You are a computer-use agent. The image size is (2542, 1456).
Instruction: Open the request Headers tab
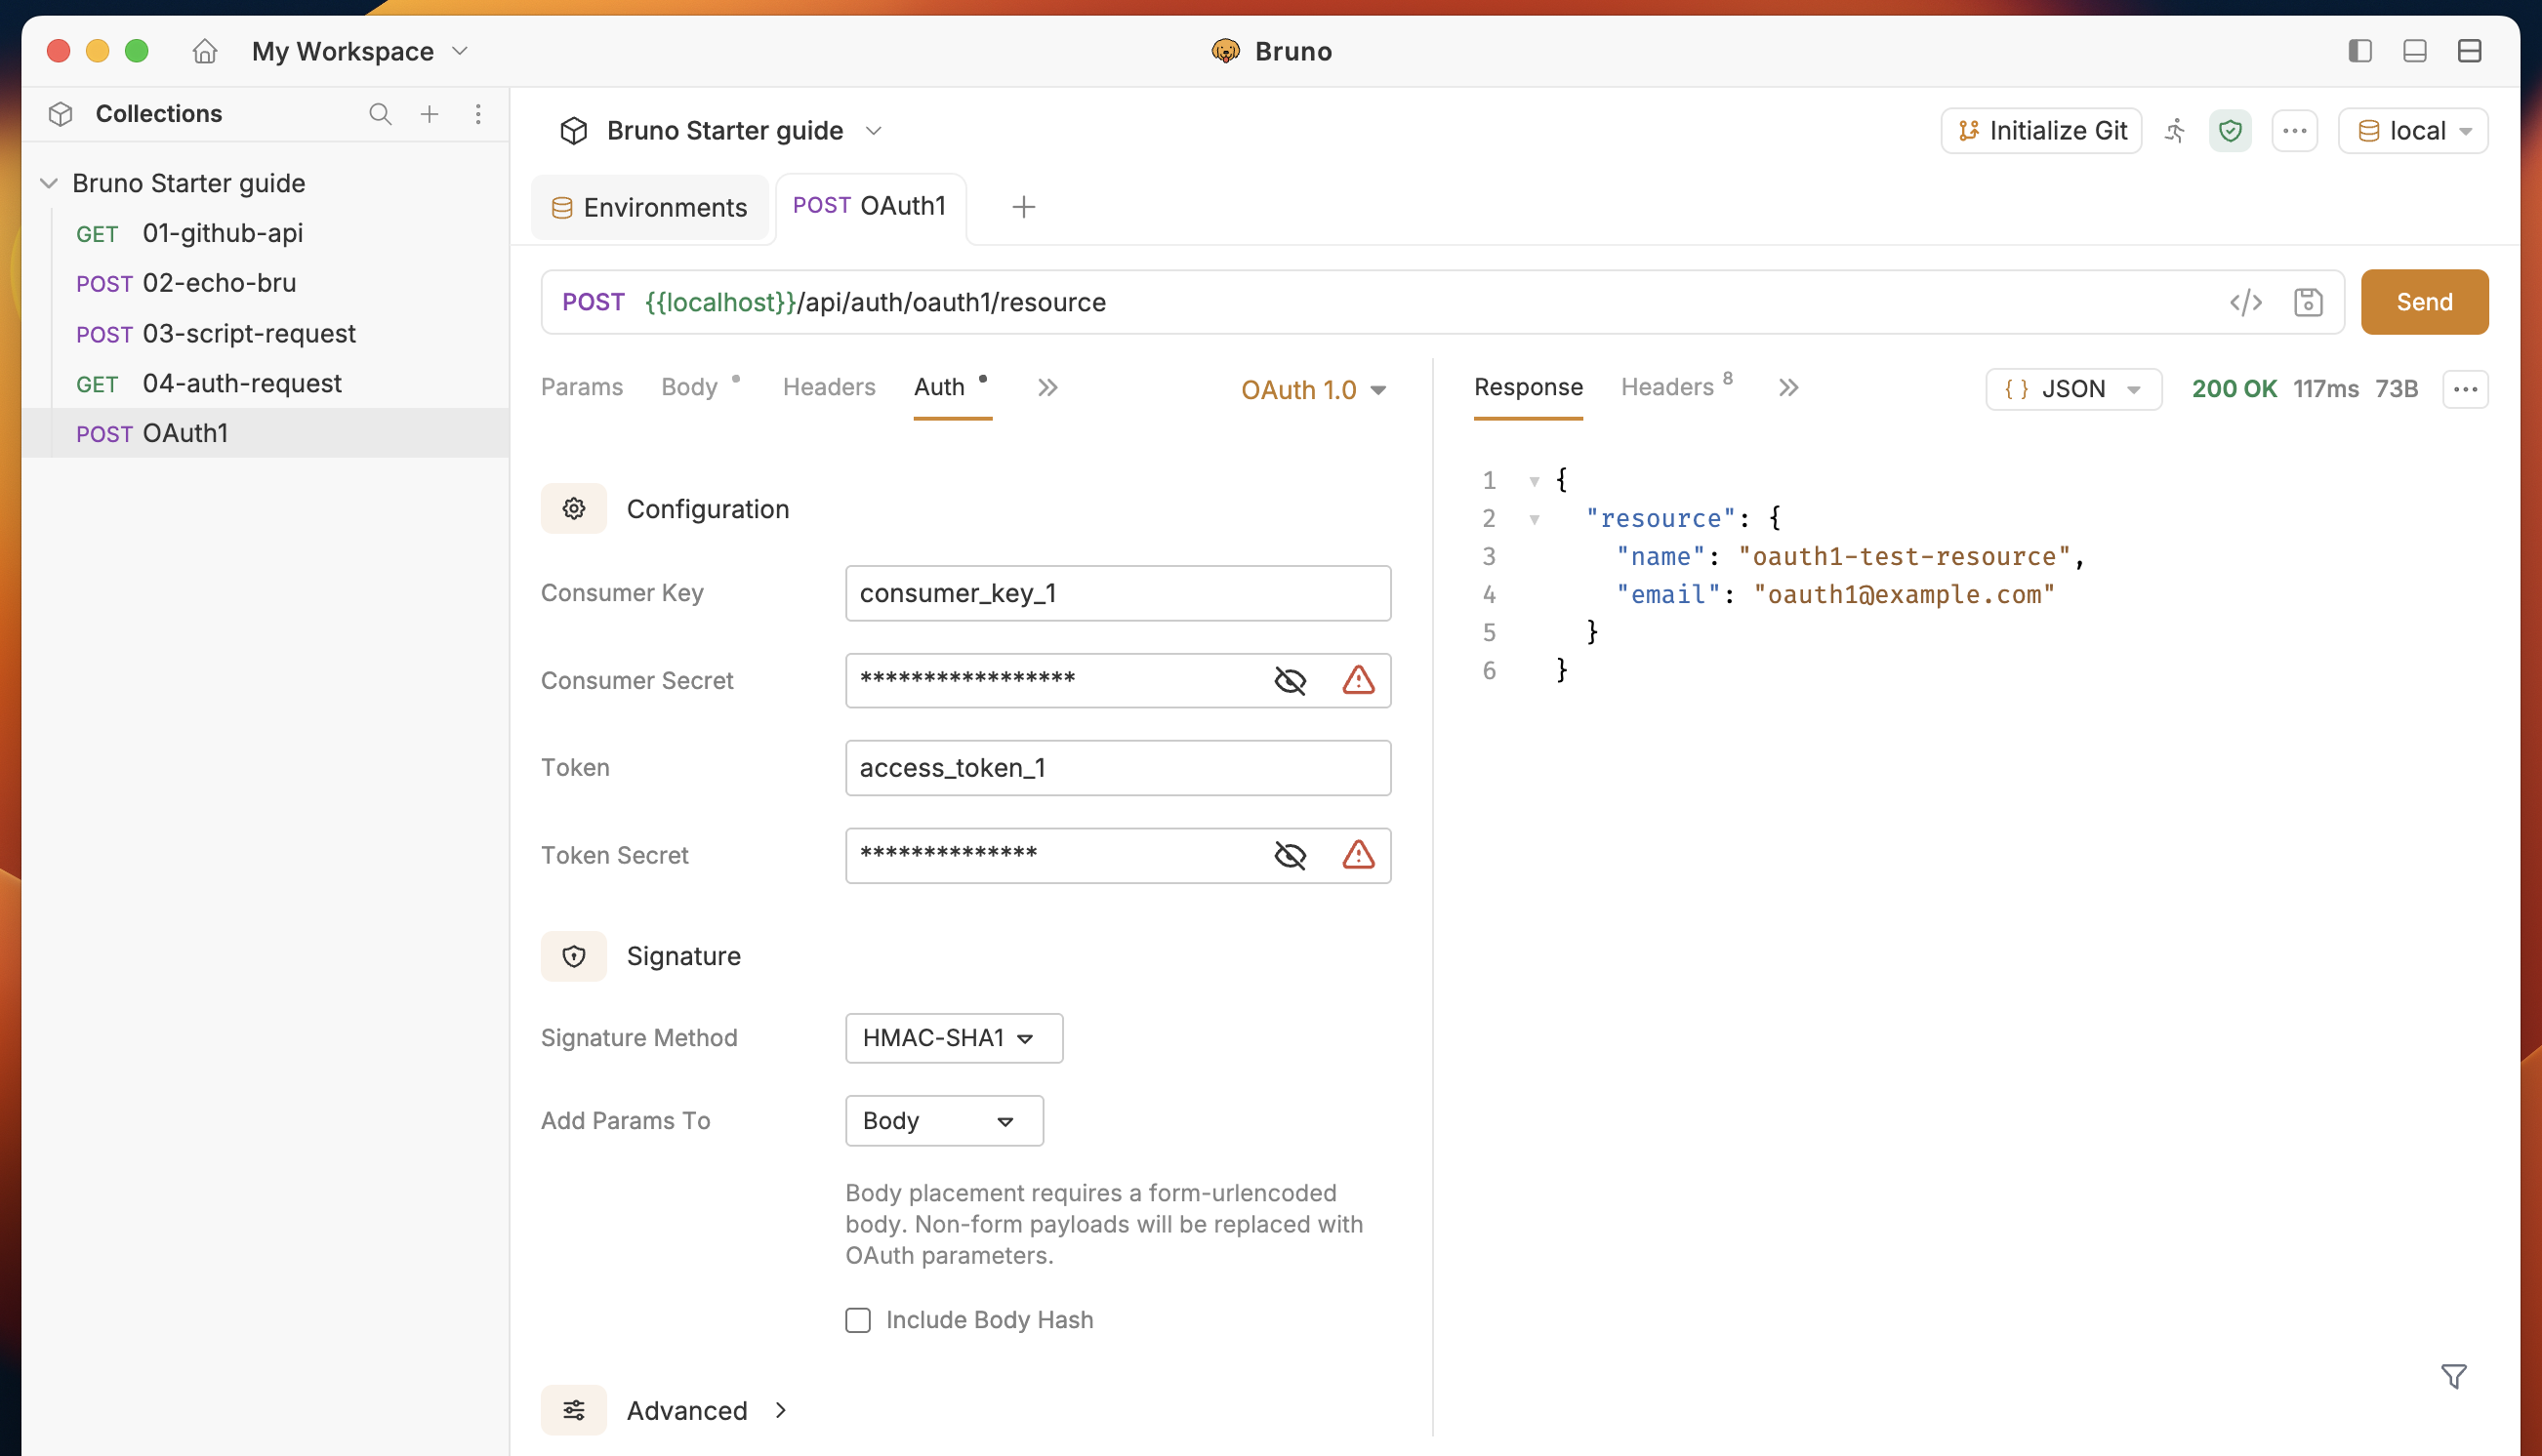pos(829,387)
